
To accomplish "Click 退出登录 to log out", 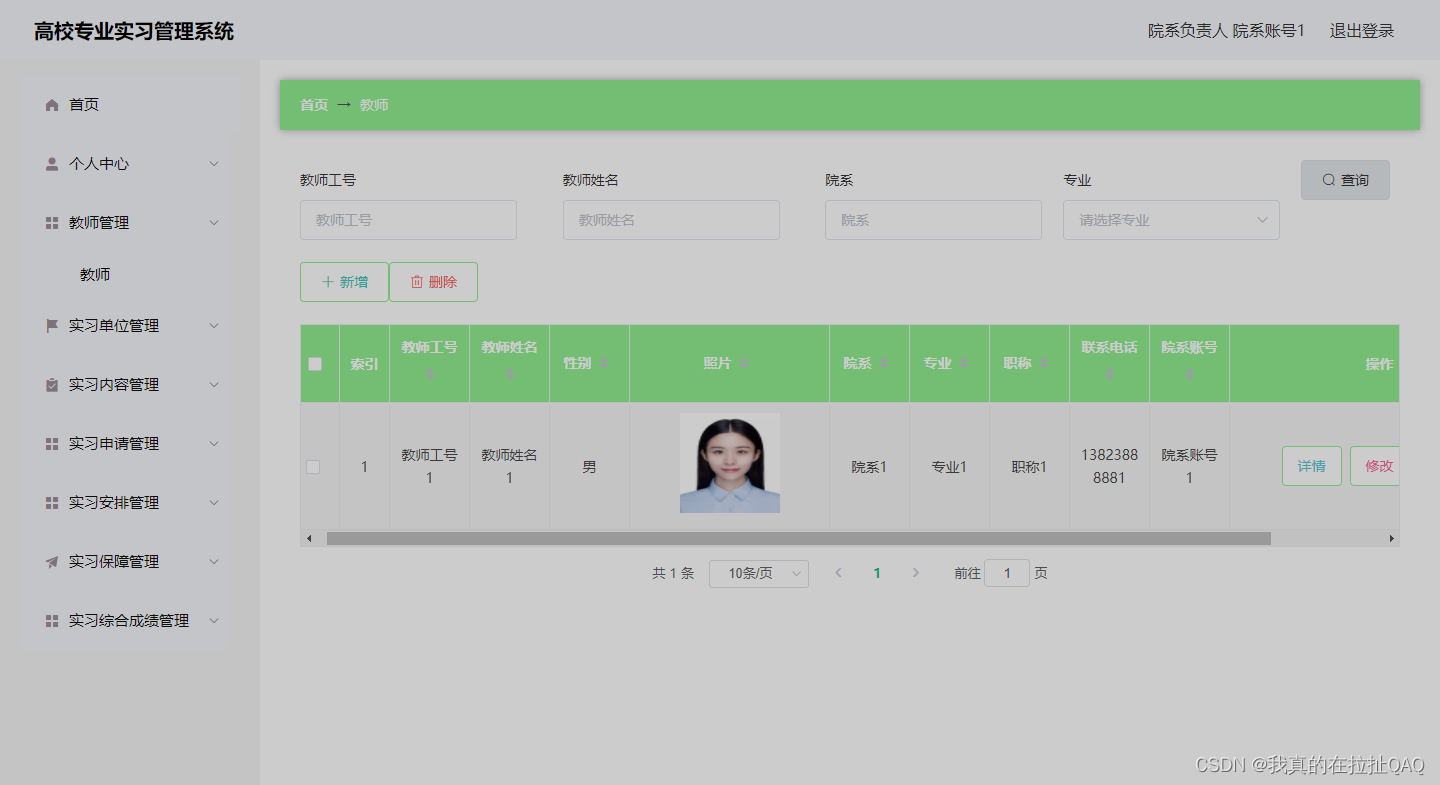I will click(x=1361, y=30).
